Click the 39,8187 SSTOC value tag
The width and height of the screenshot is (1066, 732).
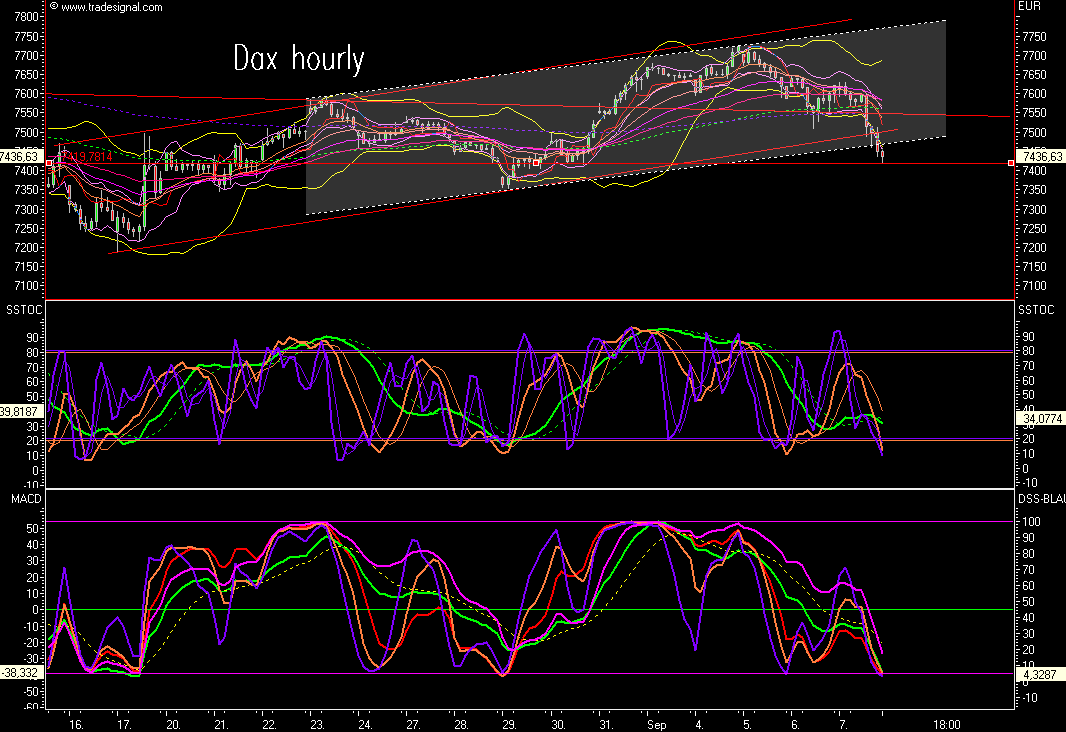tap(22, 410)
